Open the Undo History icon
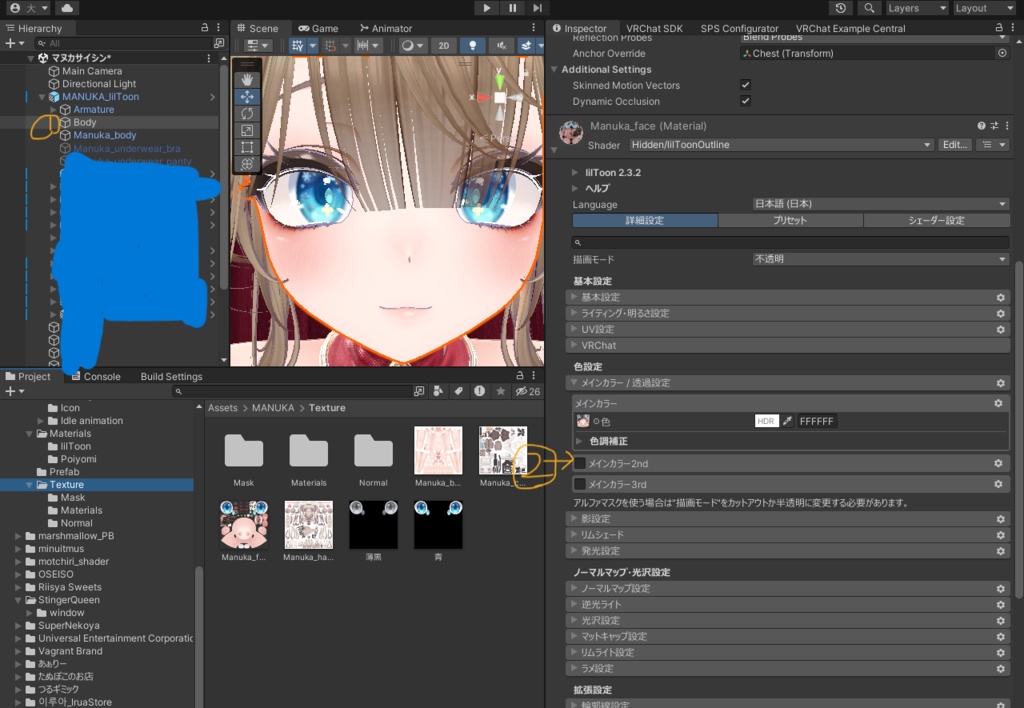 pyautogui.click(x=840, y=8)
